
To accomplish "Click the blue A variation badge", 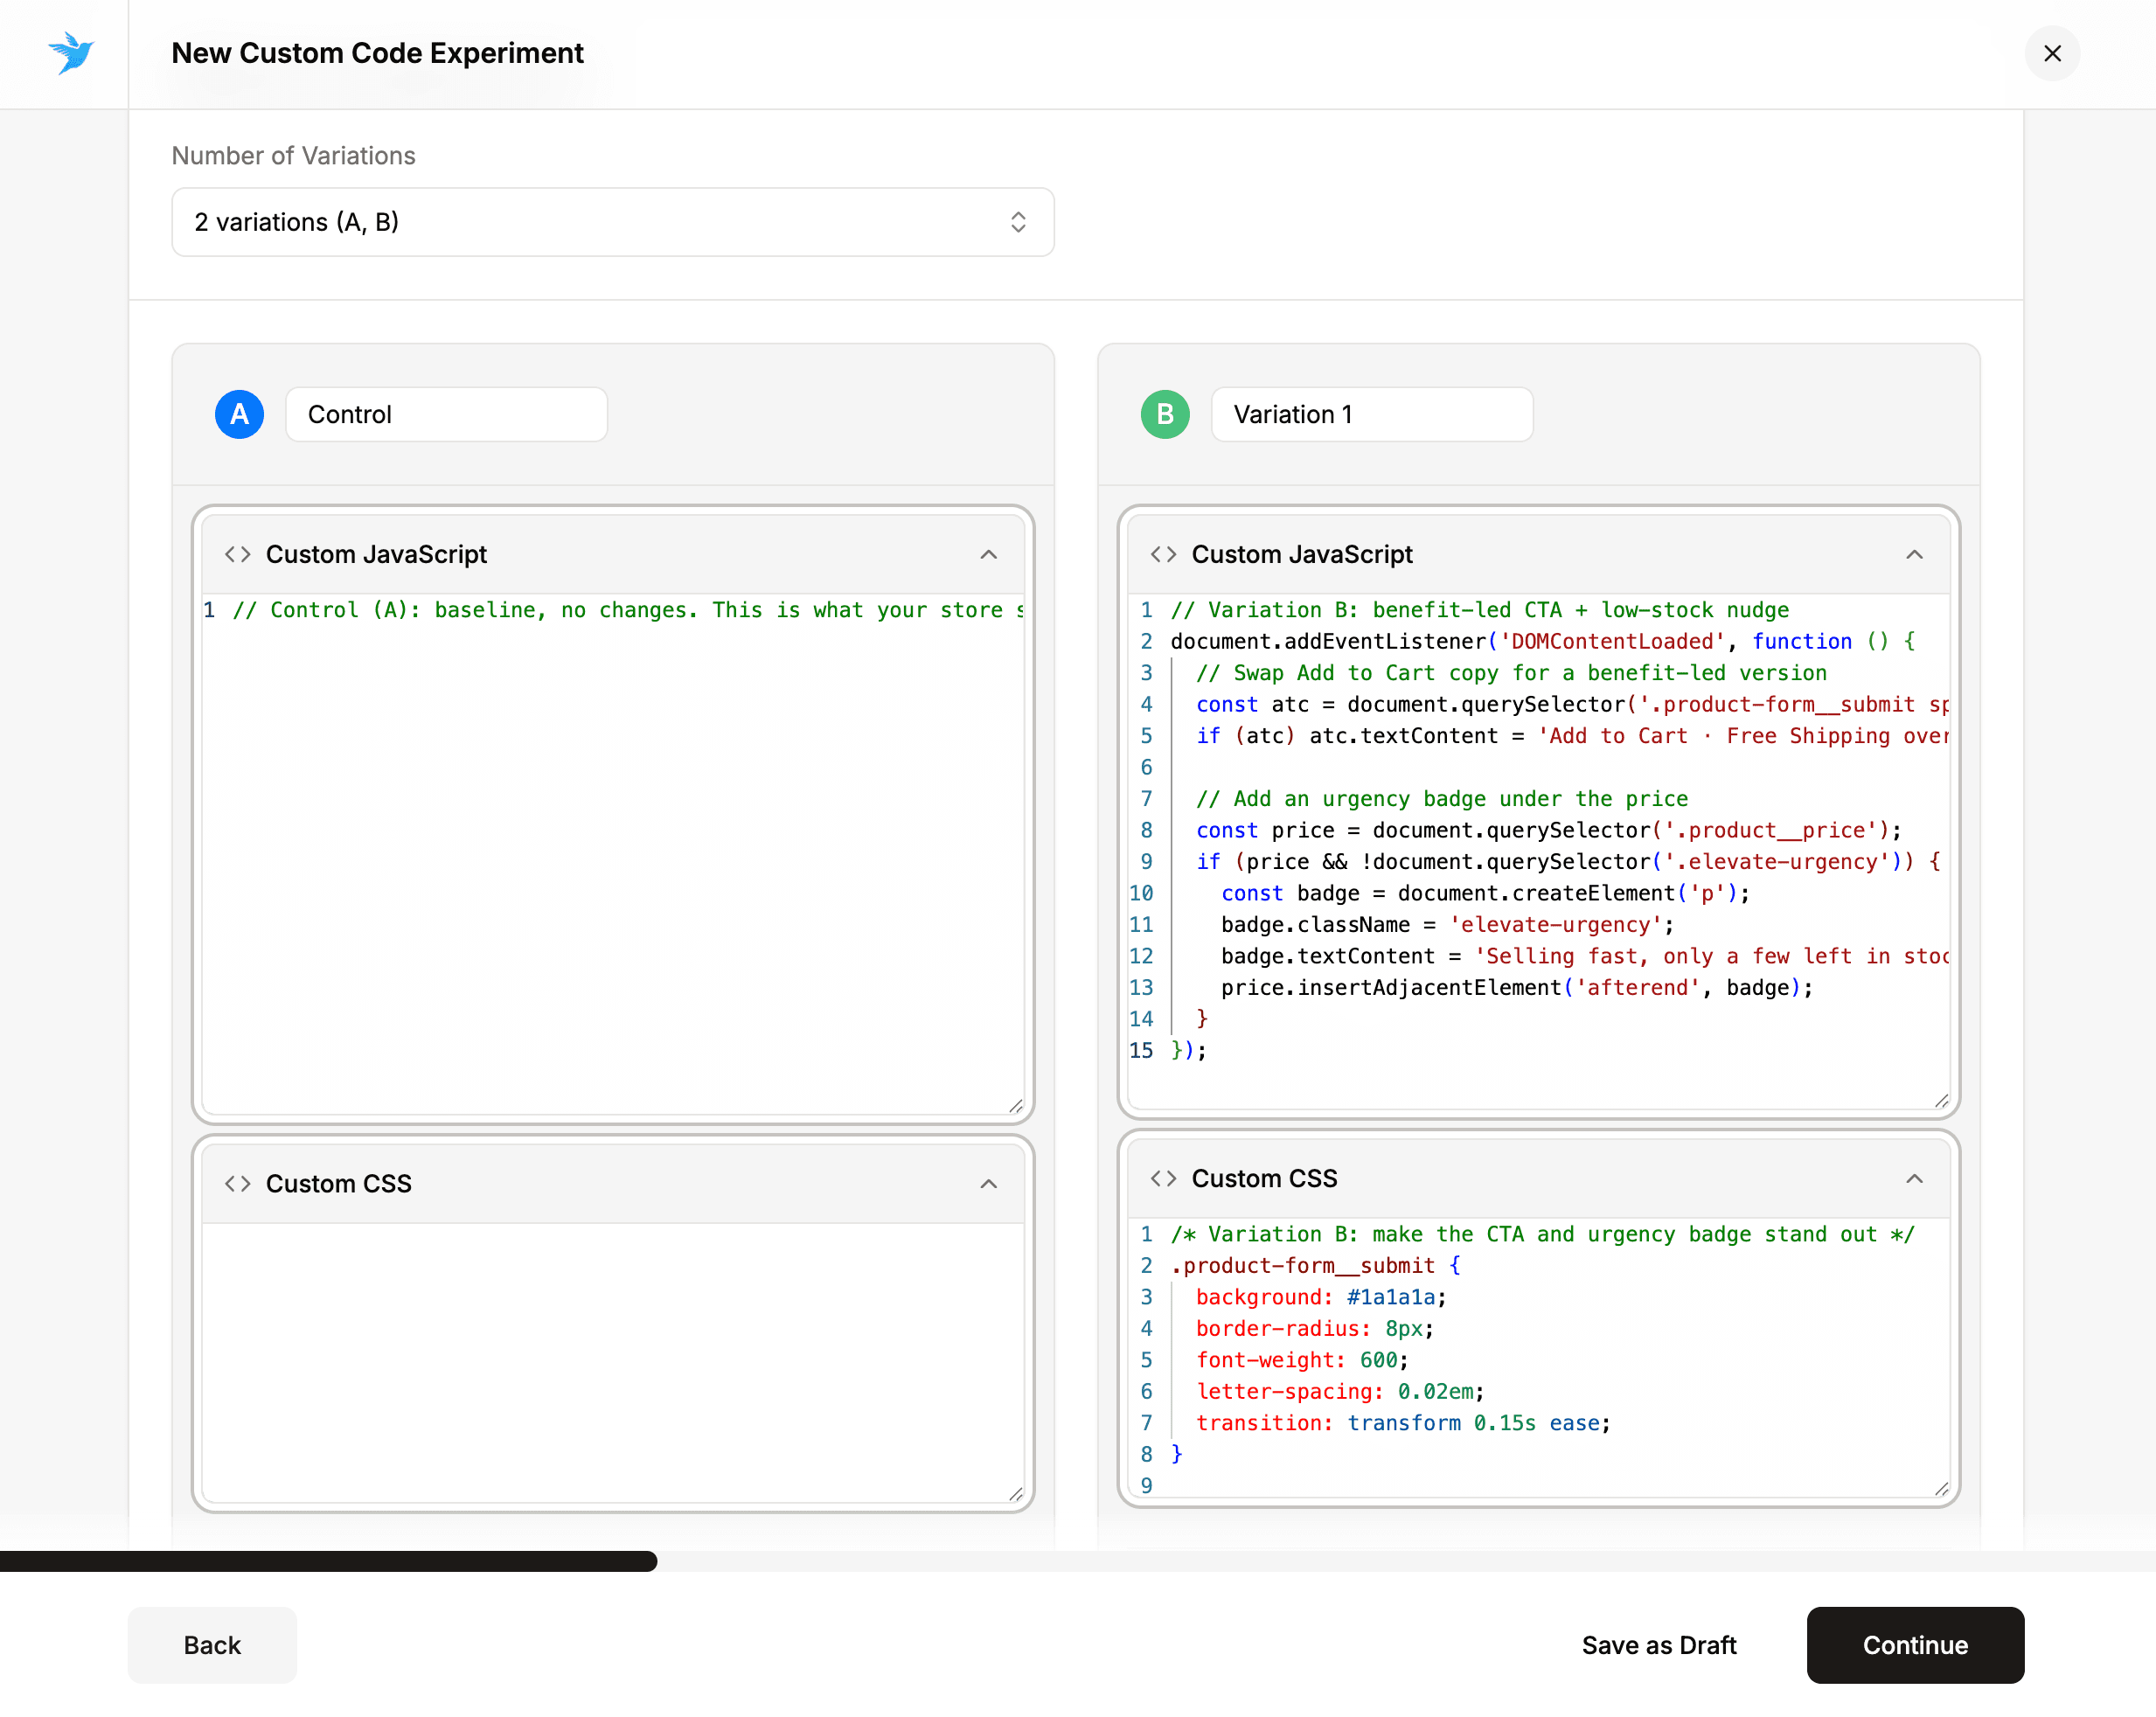I will [239, 414].
